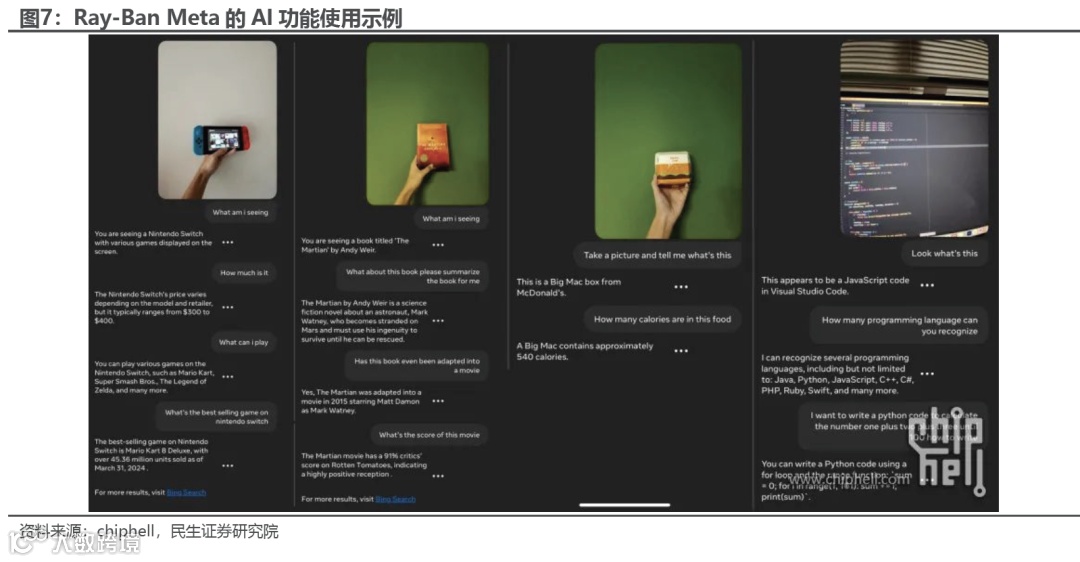Screen dimensions: 1080x562
Task: Select the 'Look what's this' message bubble
Action: tap(944, 253)
